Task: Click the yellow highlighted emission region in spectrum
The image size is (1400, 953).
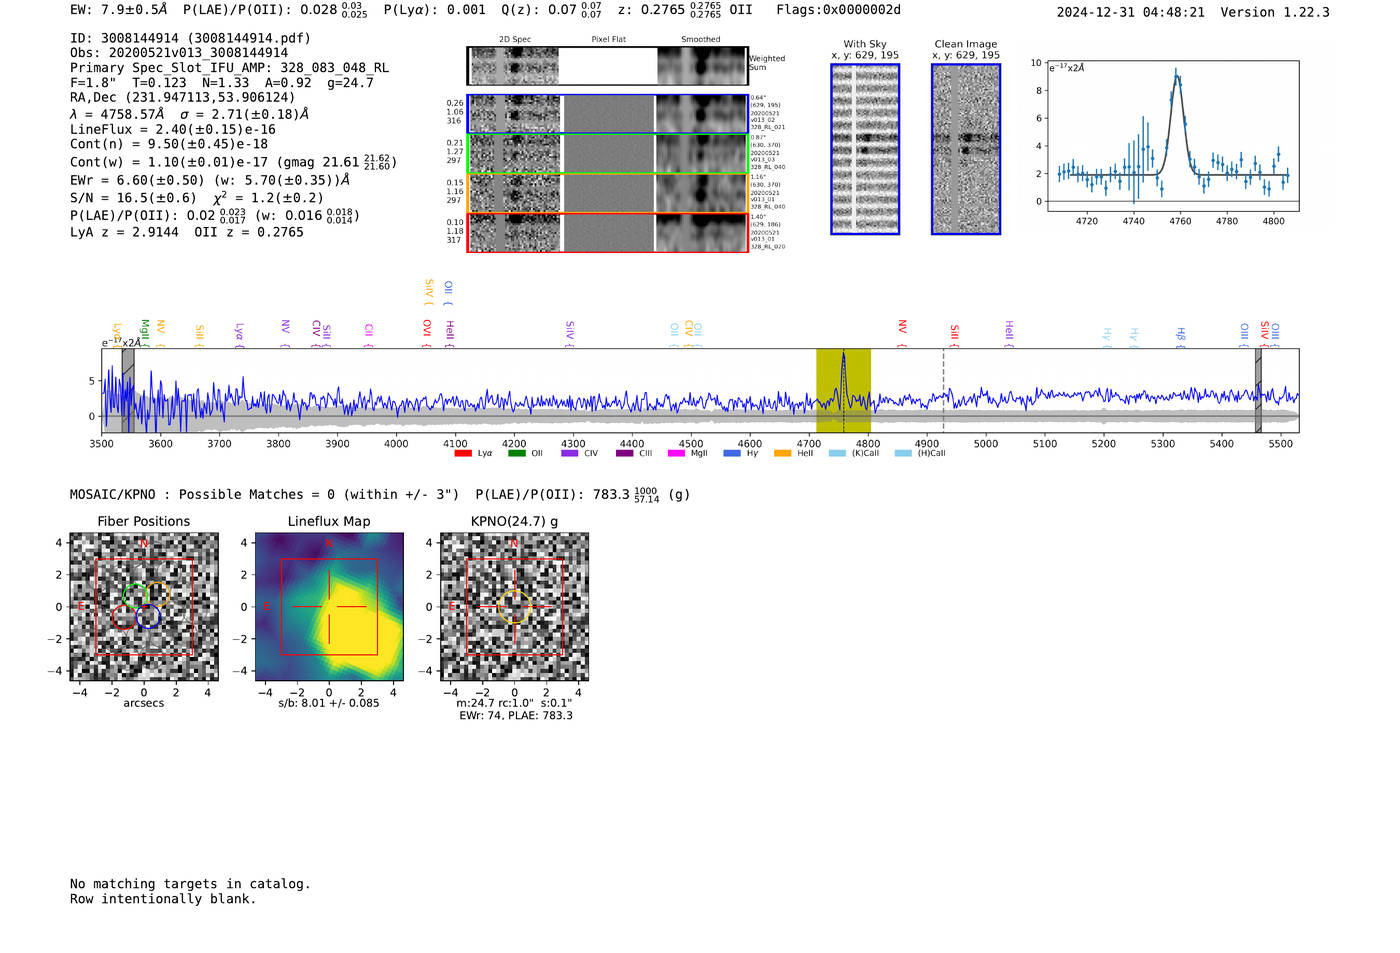Action: click(843, 390)
